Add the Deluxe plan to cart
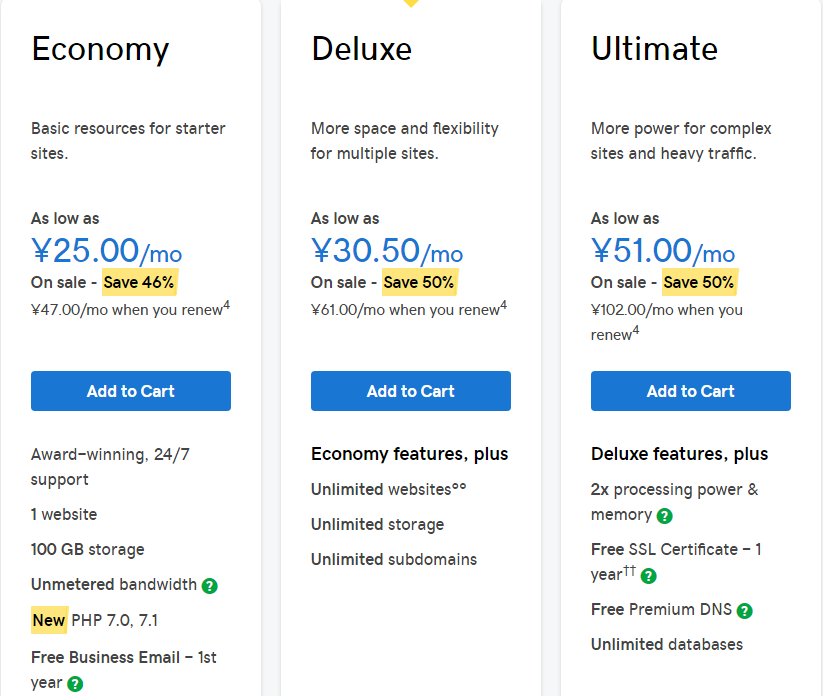Screen dimensions: 823x696 pos(411,391)
